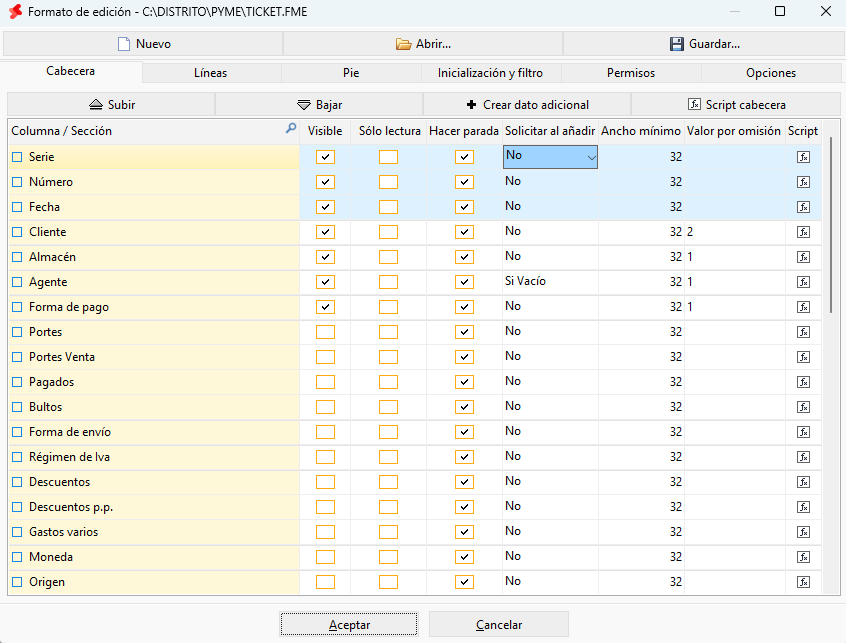Click the Script cabecera fx button
The image size is (846, 643).
[x=736, y=105]
